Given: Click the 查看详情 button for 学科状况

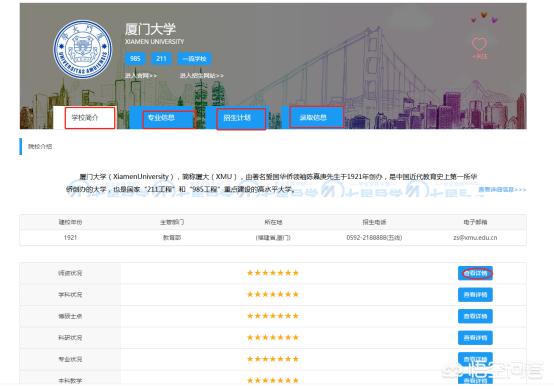Looking at the screenshot, I should point(475,295).
